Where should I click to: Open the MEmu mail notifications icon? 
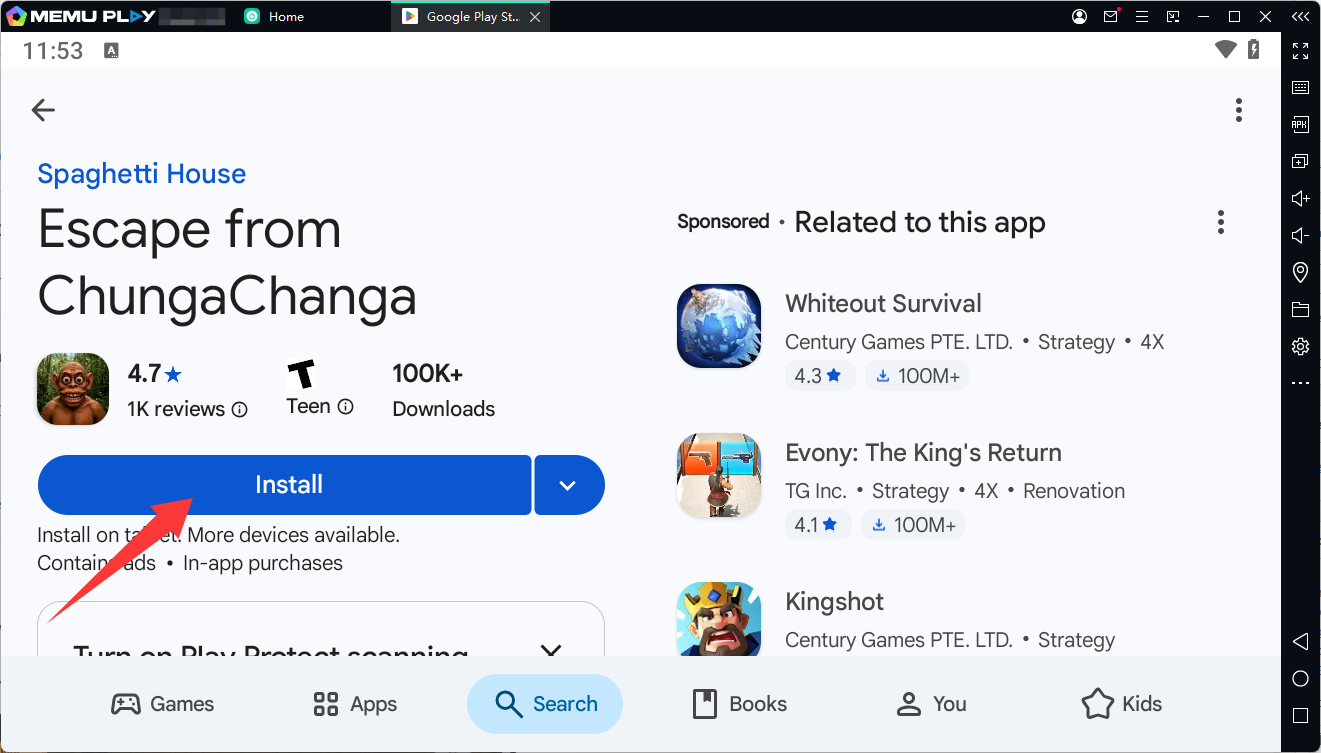pyautogui.click(x=1111, y=16)
